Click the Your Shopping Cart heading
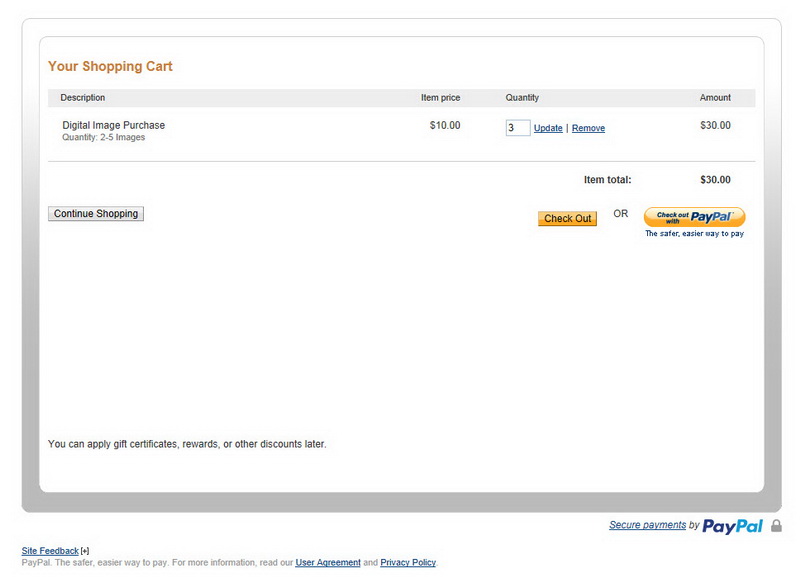800x583 pixels. tap(110, 66)
